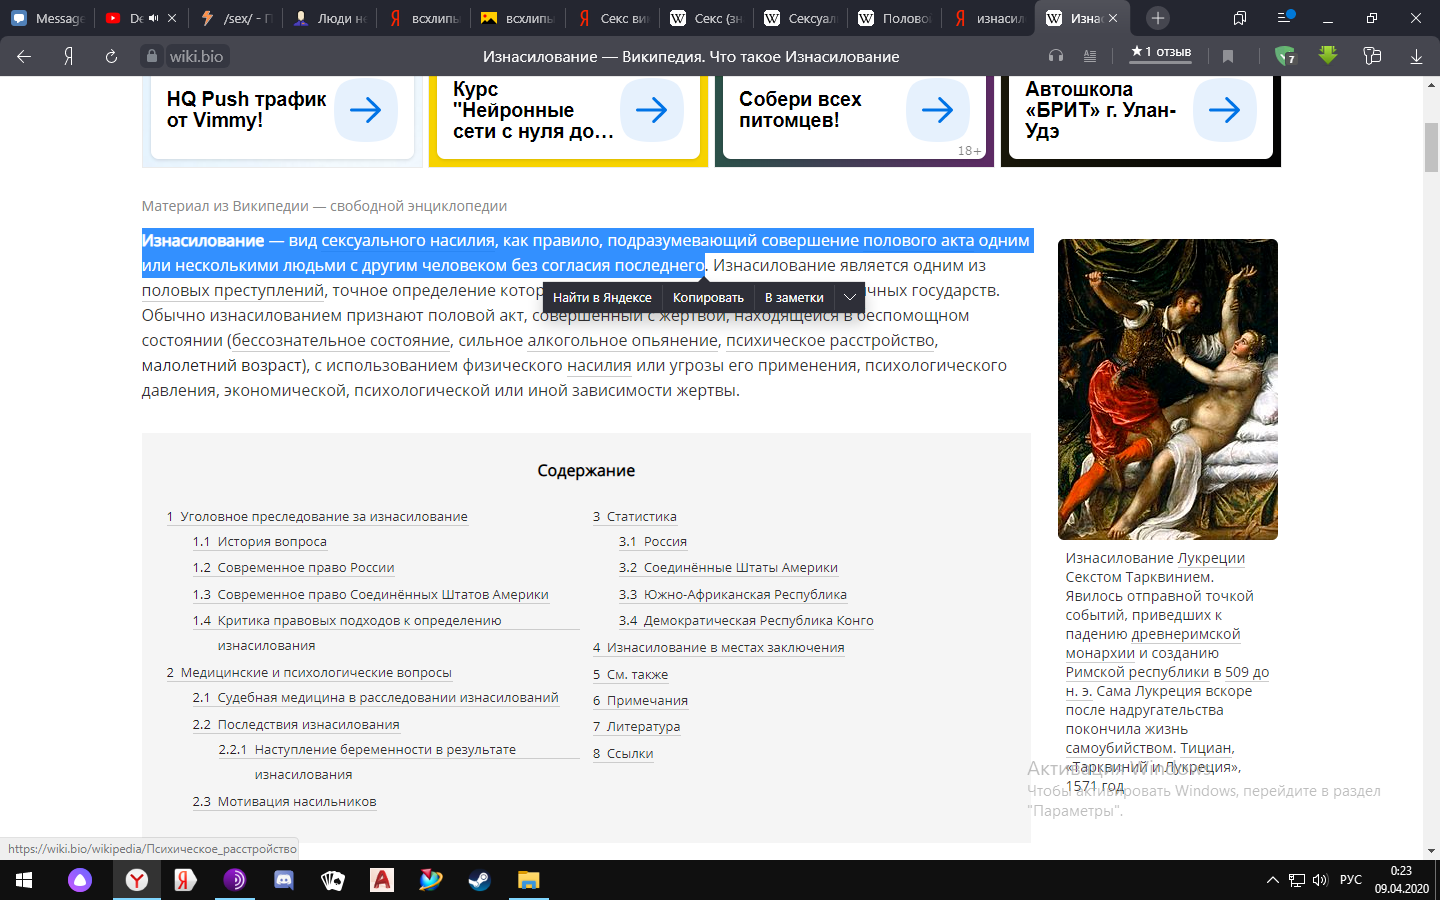Jump to contents section '6 Примечания'

640,701
